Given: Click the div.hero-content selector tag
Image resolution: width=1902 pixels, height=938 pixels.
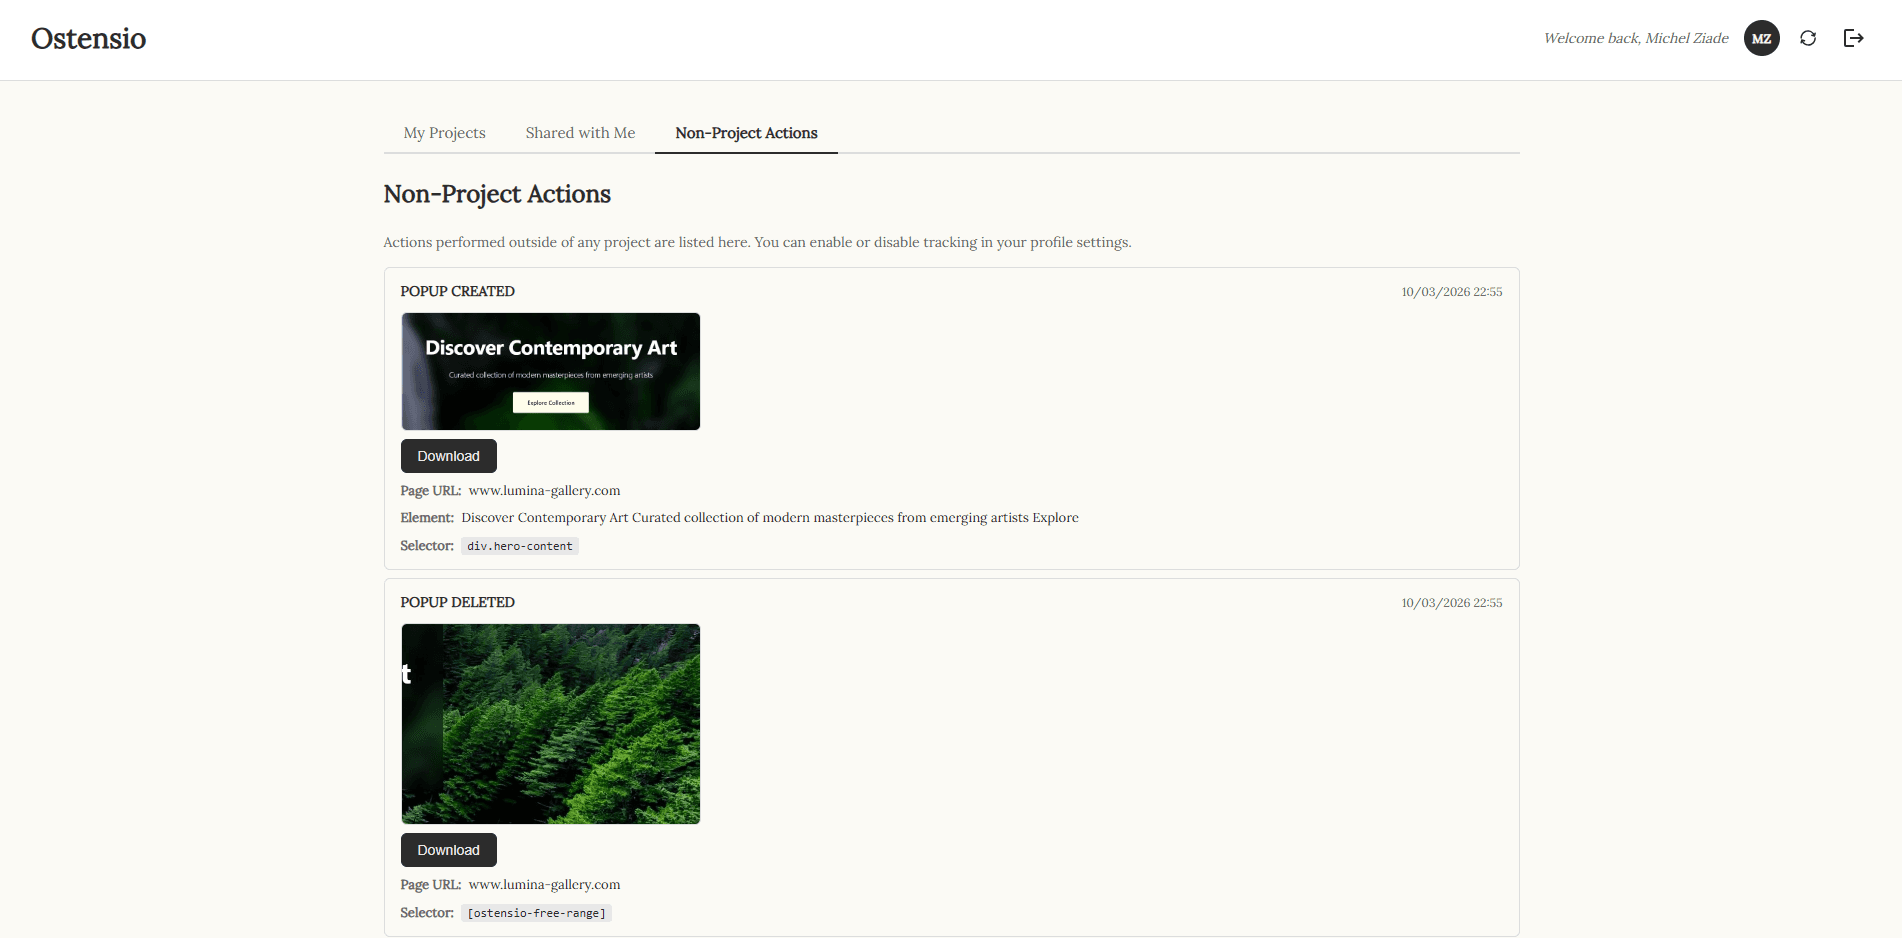Looking at the screenshot, I should pos(519,546).
